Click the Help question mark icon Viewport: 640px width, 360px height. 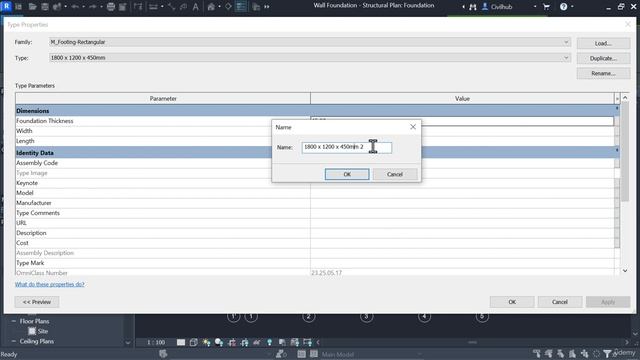click(x=563, y=7)
